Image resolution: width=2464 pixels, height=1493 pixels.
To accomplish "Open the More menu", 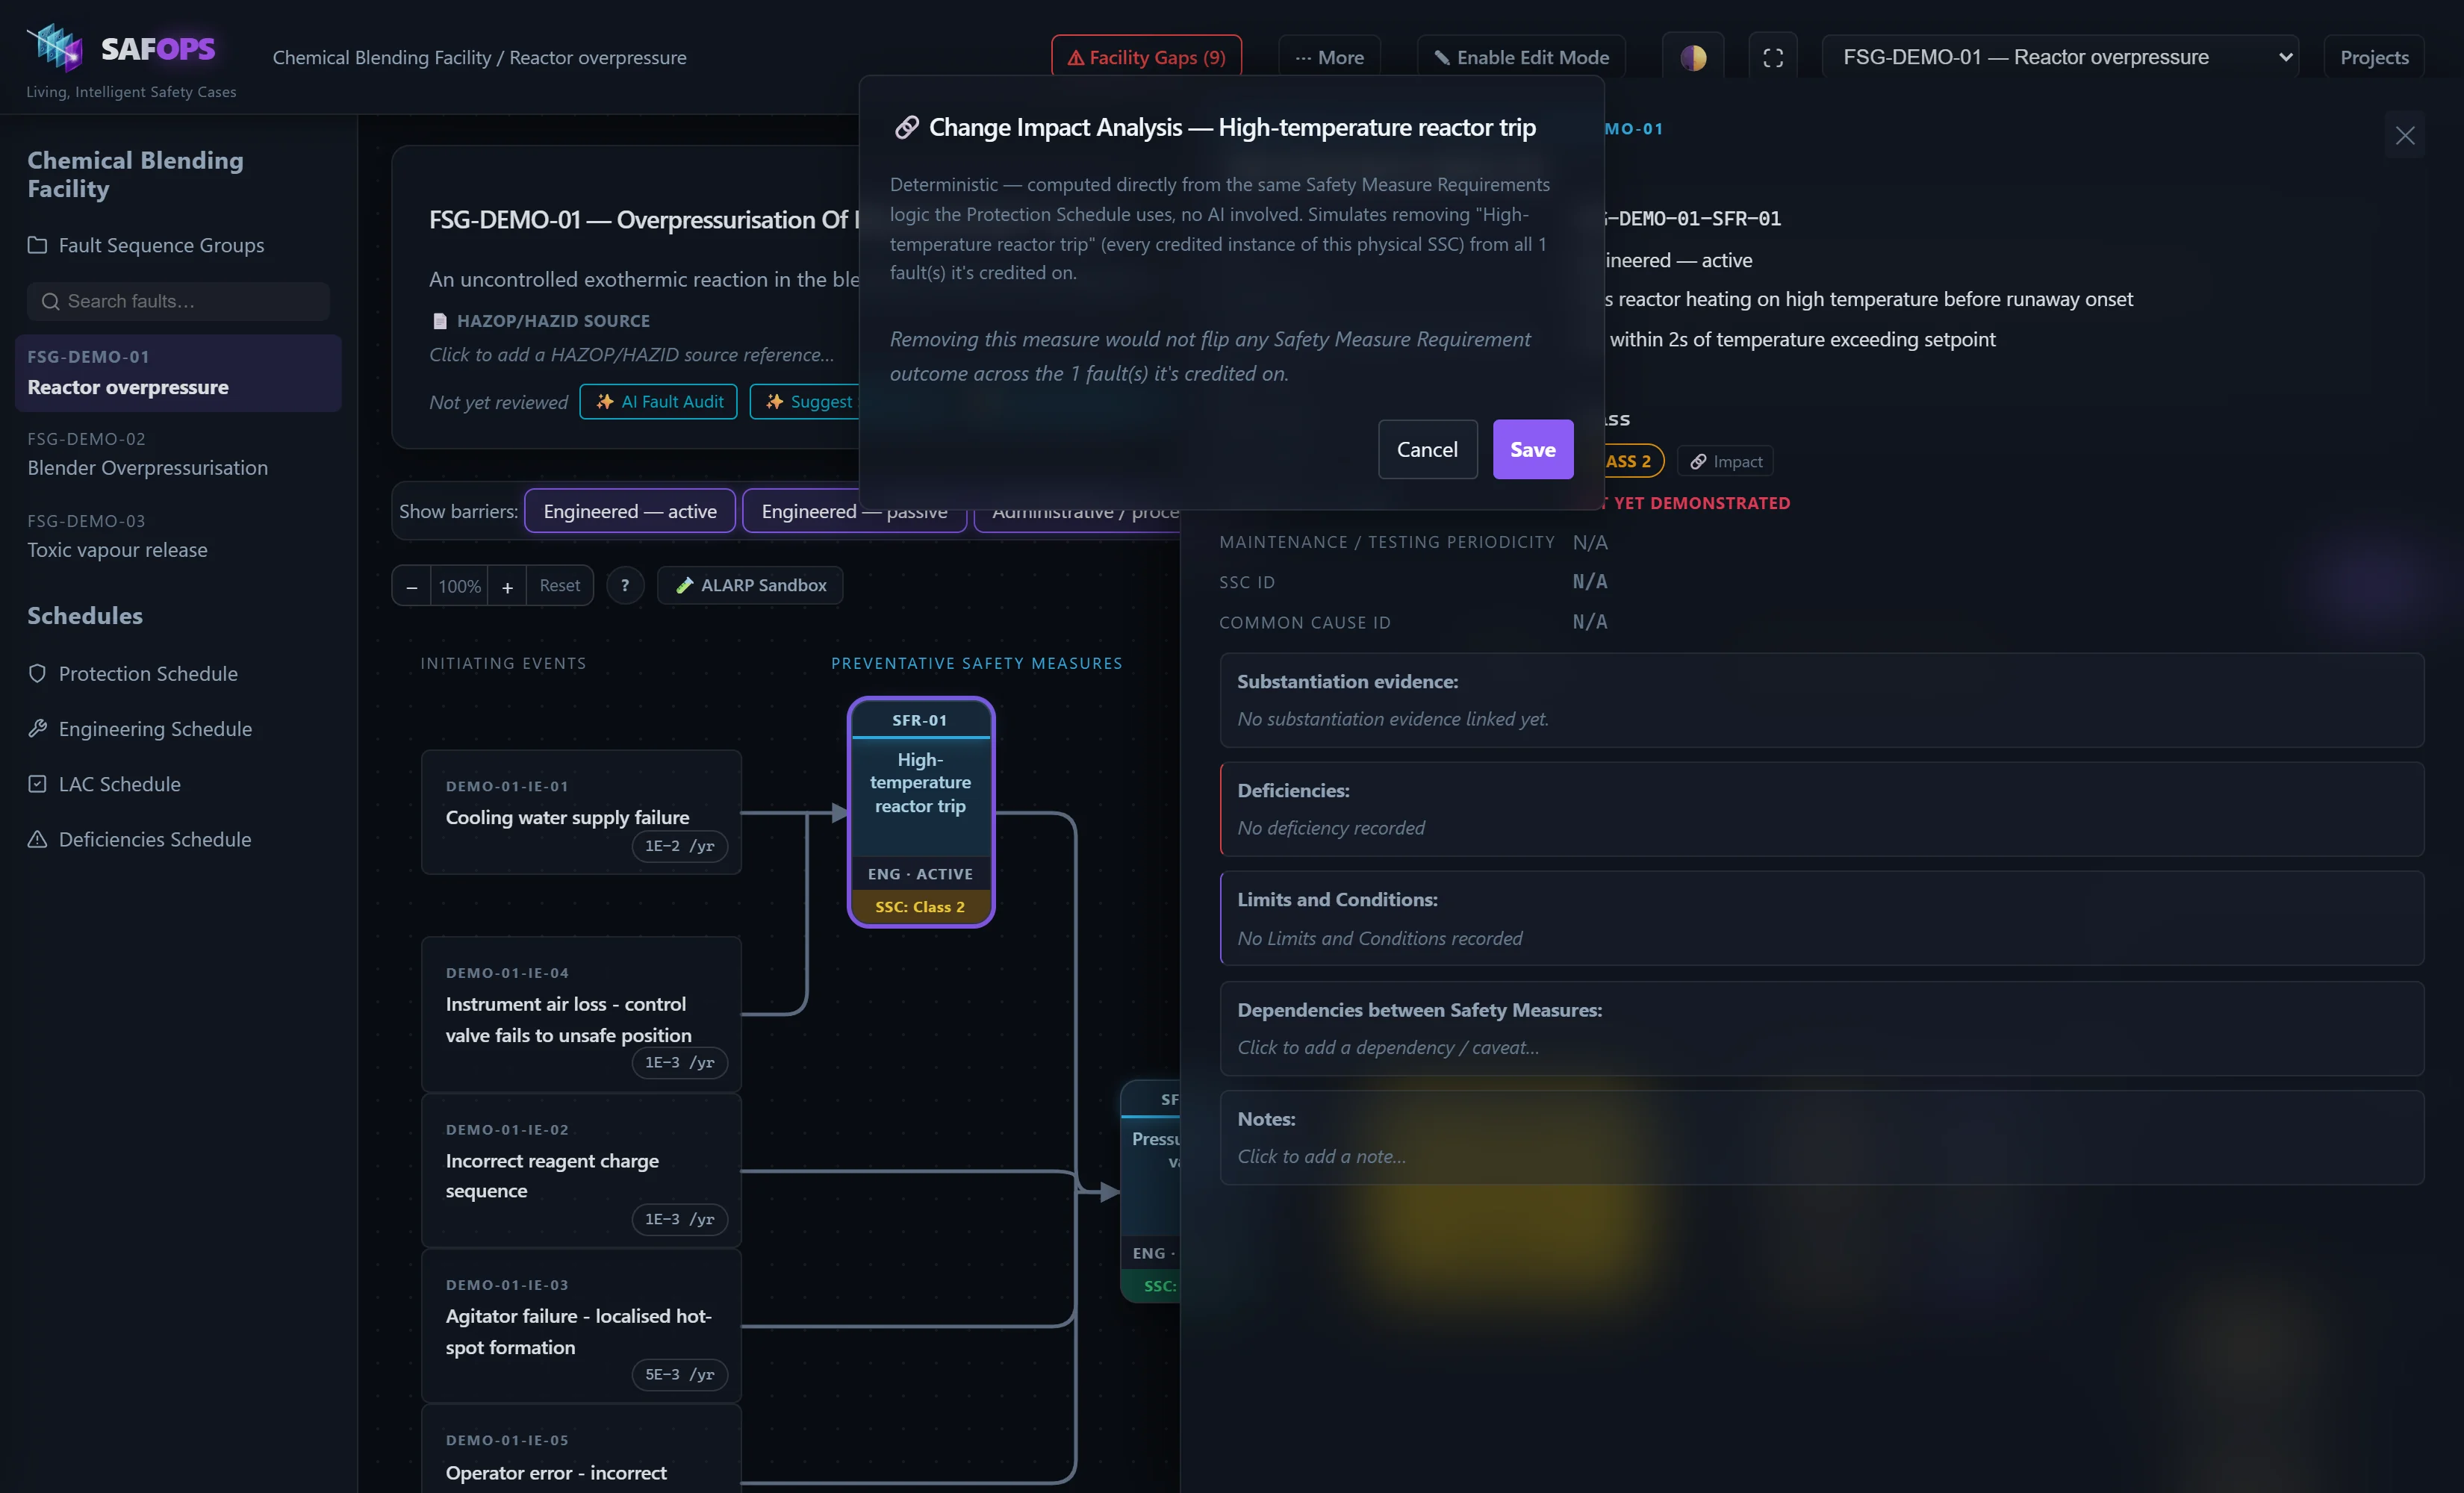I will [x=1329, y=58].
